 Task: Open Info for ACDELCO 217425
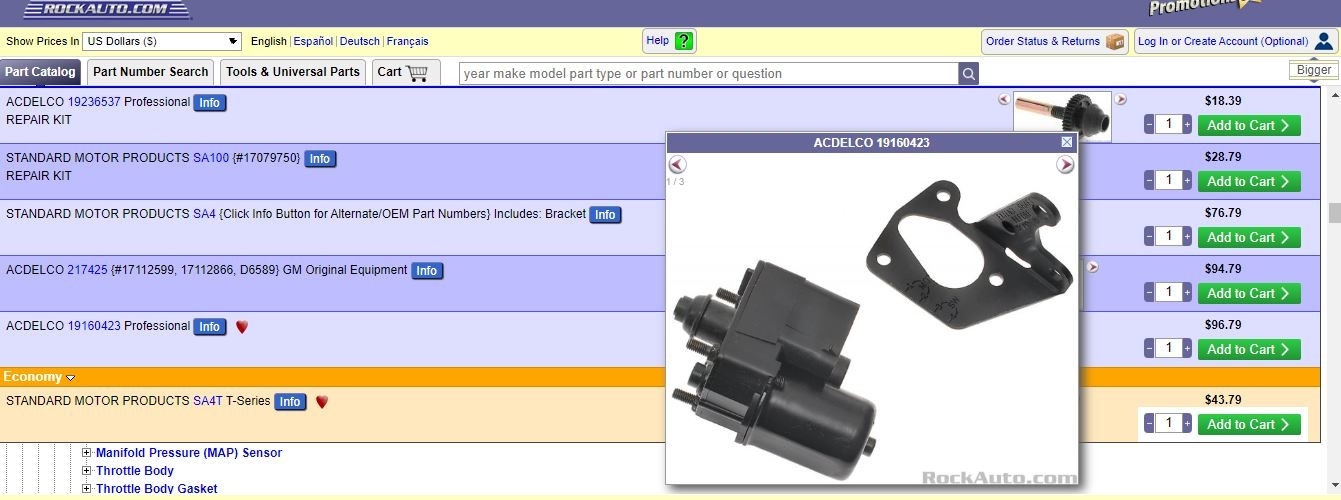[x=426, y=271]
